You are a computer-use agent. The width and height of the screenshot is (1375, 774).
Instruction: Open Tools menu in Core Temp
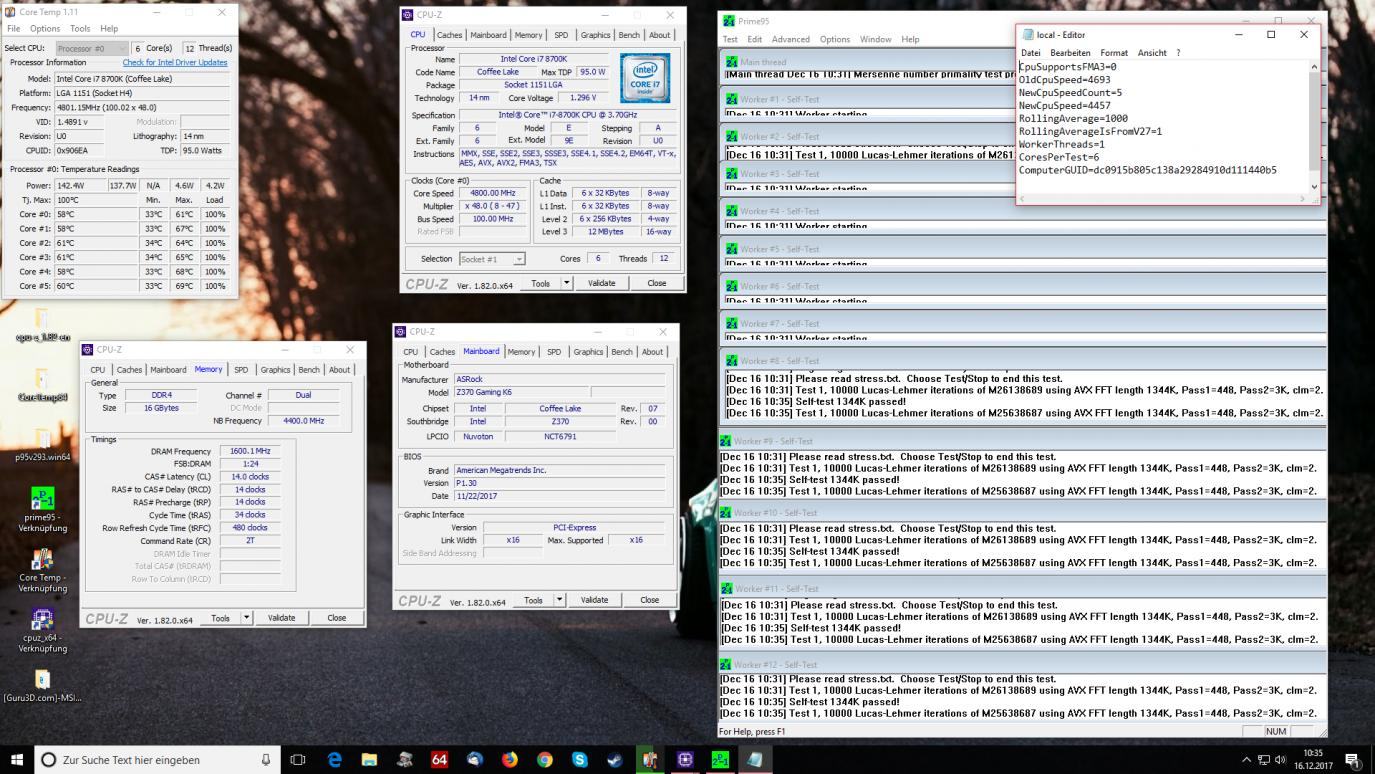[80, 29]
